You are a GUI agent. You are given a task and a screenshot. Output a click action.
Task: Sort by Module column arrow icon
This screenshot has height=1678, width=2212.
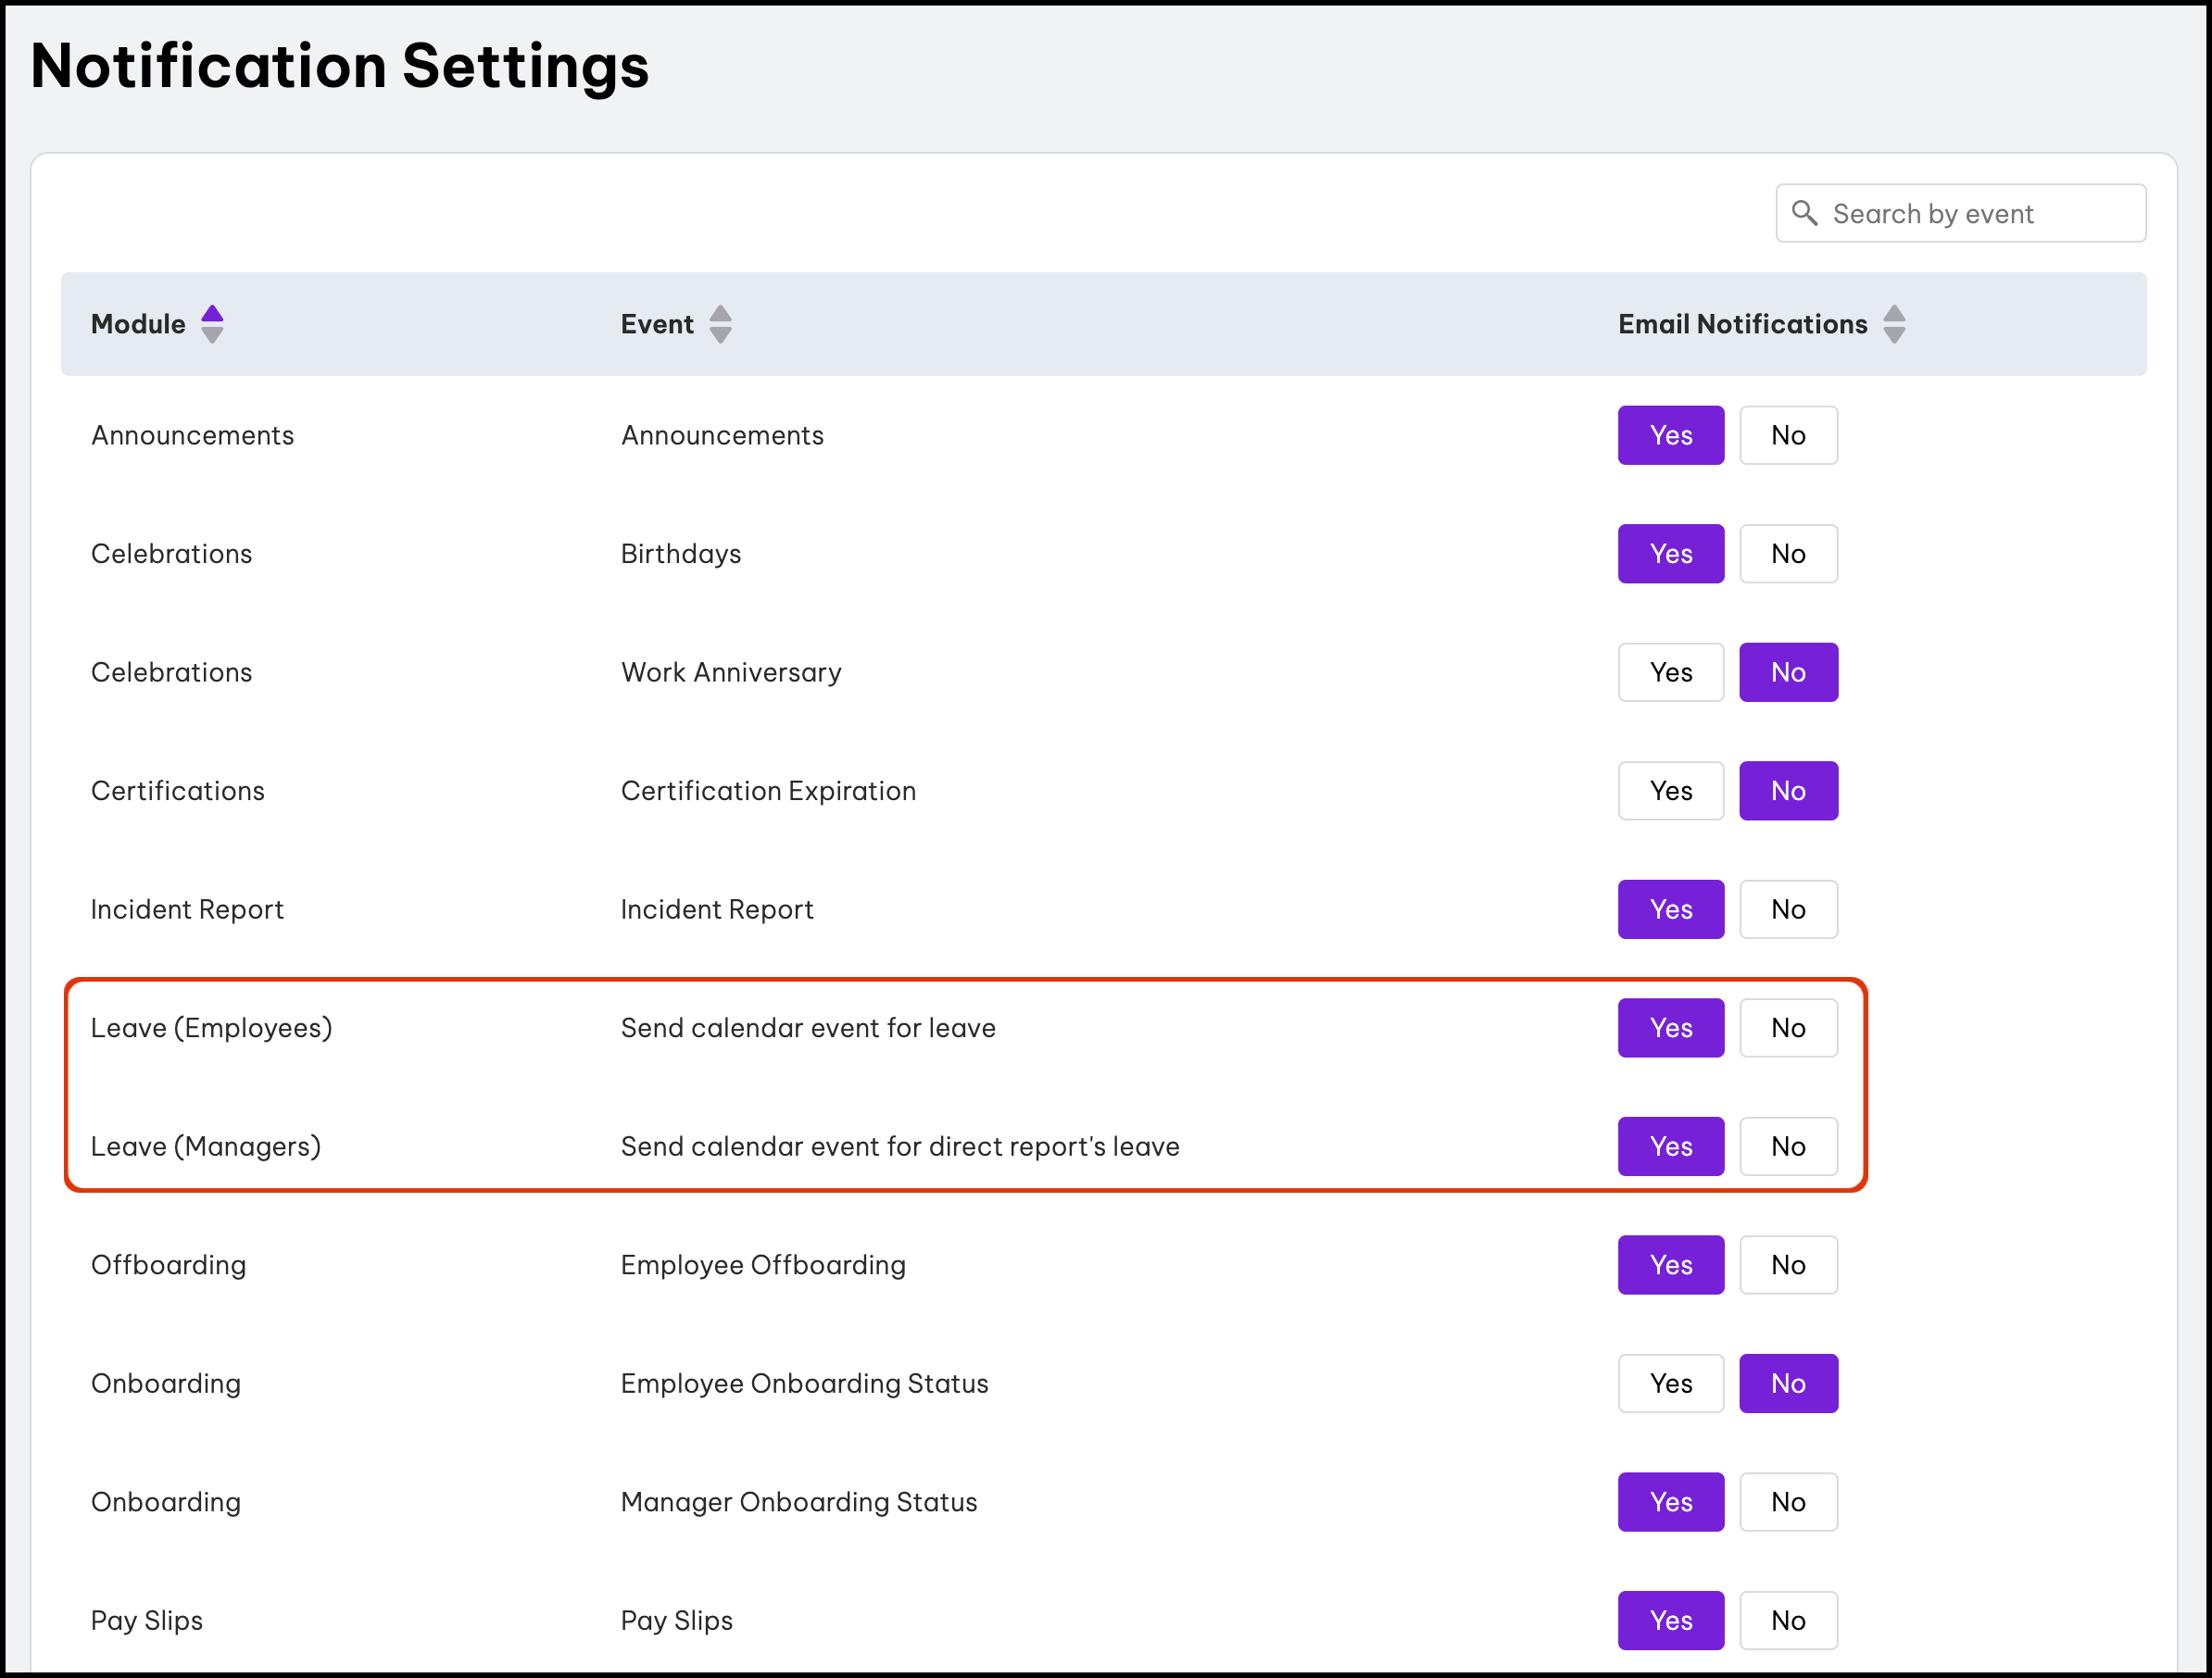(212, 324)
